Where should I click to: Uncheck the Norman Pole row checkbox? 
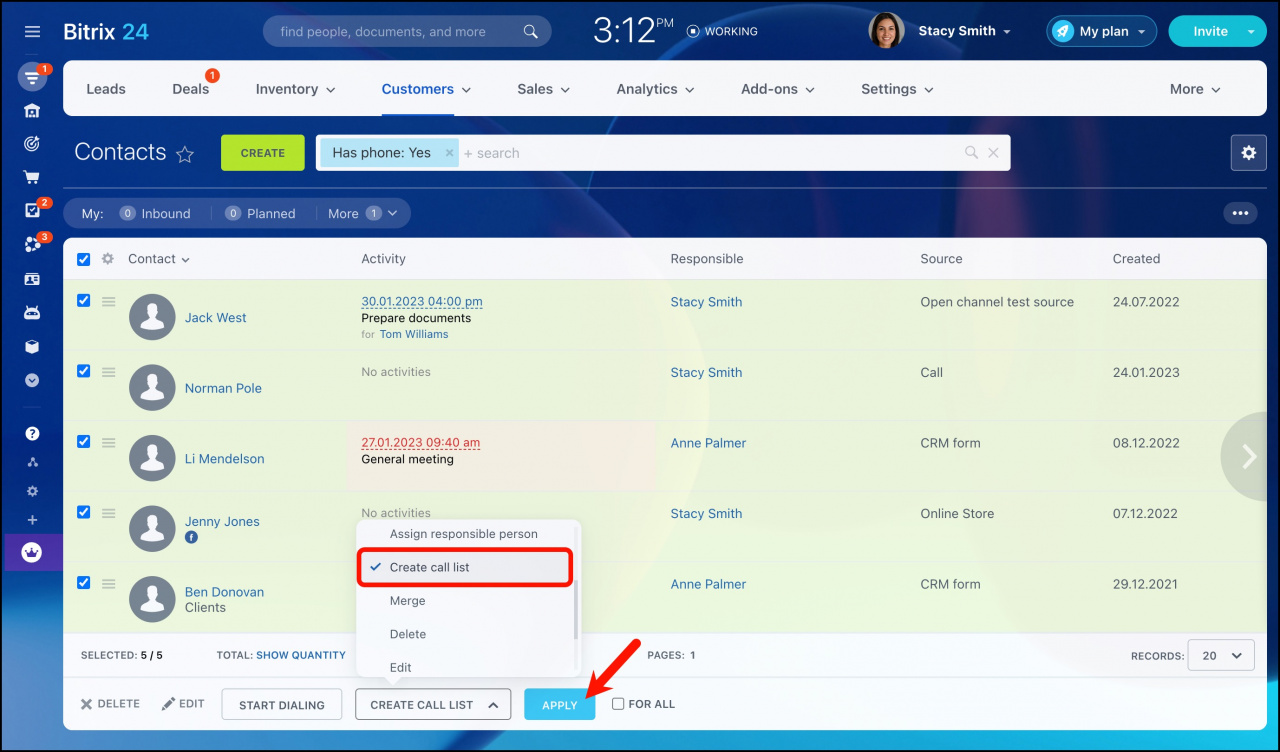tap(84, 371)
